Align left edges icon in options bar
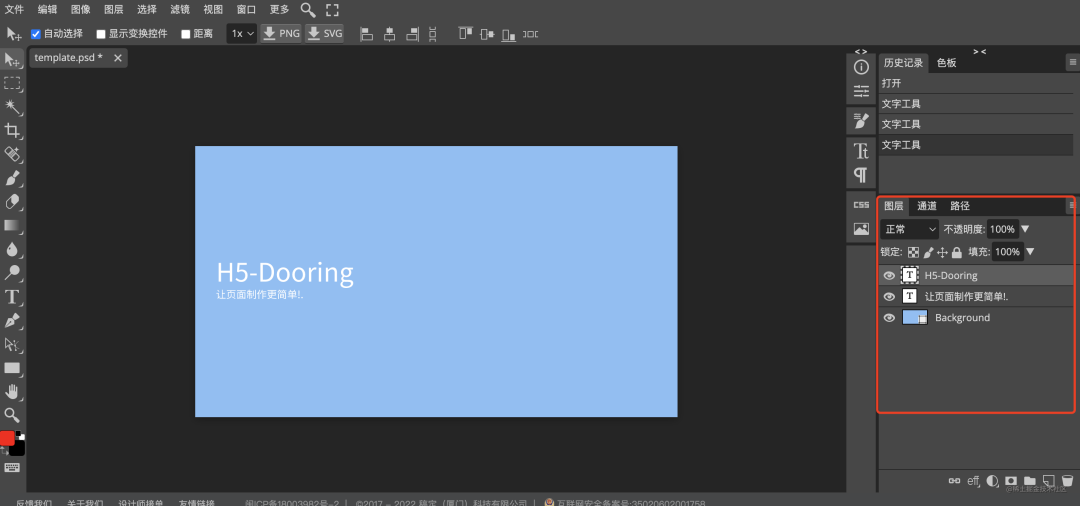 click(367, 33)
